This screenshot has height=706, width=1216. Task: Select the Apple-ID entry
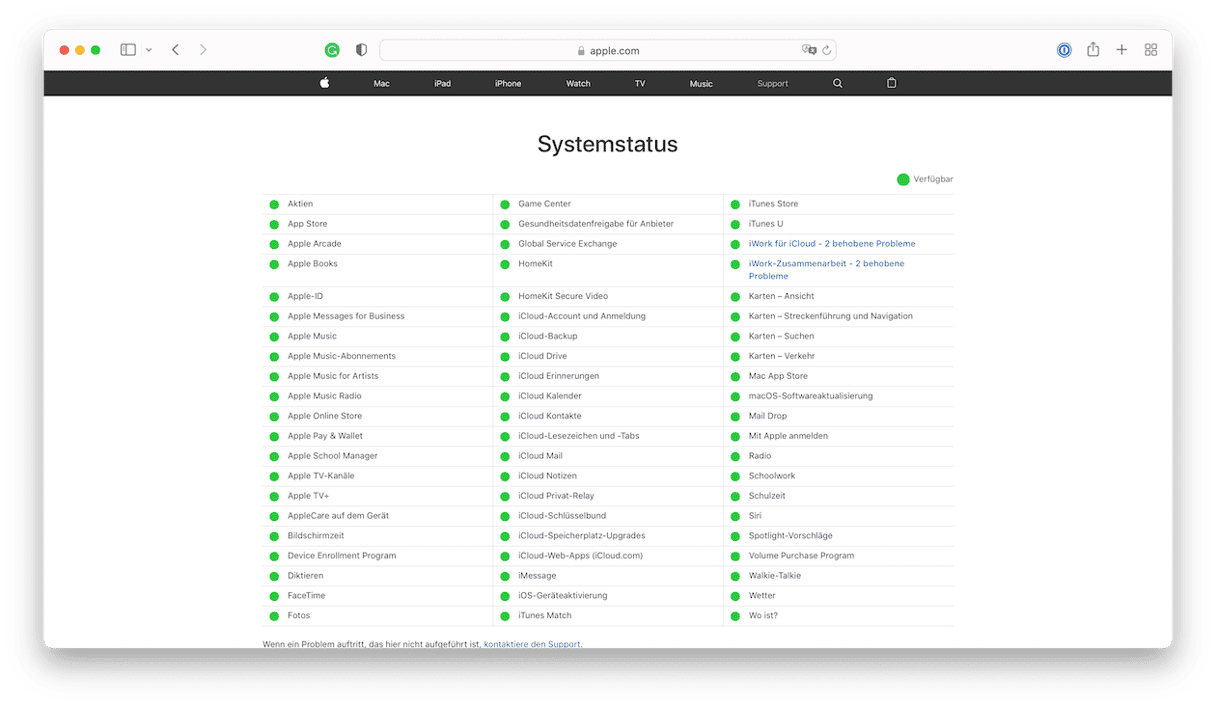click(305, 296)
